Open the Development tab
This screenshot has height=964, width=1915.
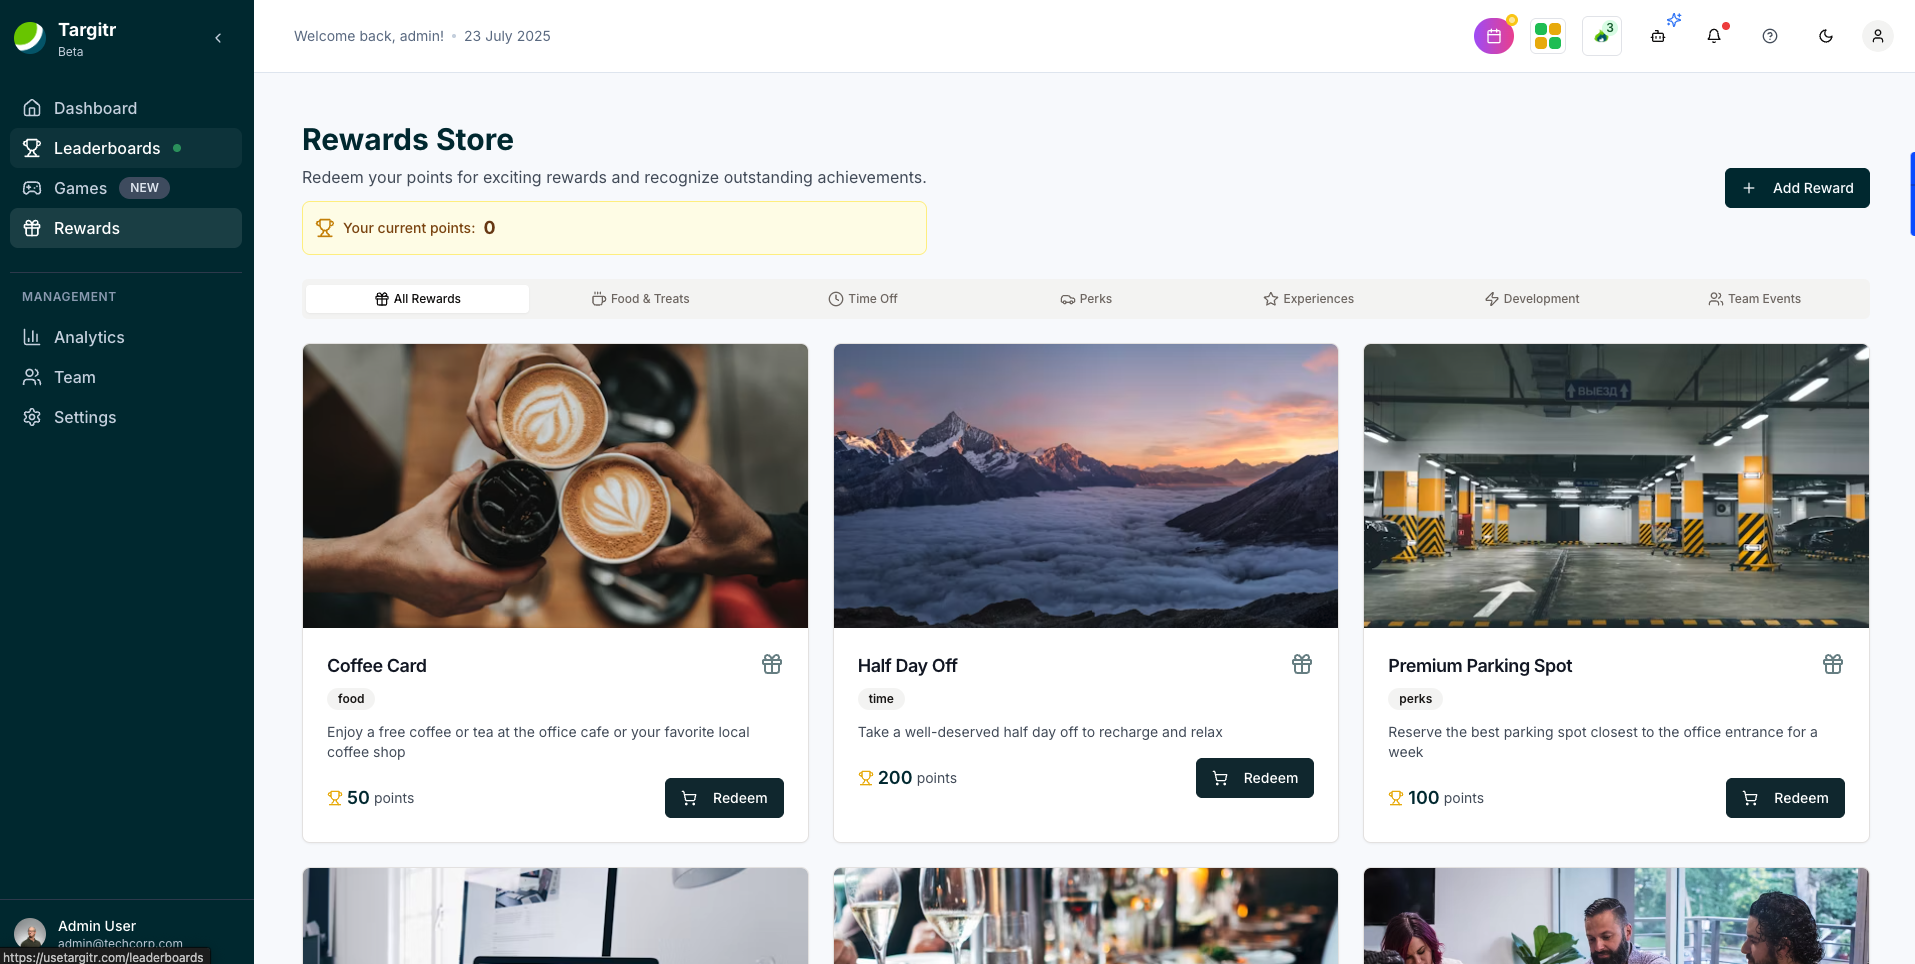tap(1532, 299)
